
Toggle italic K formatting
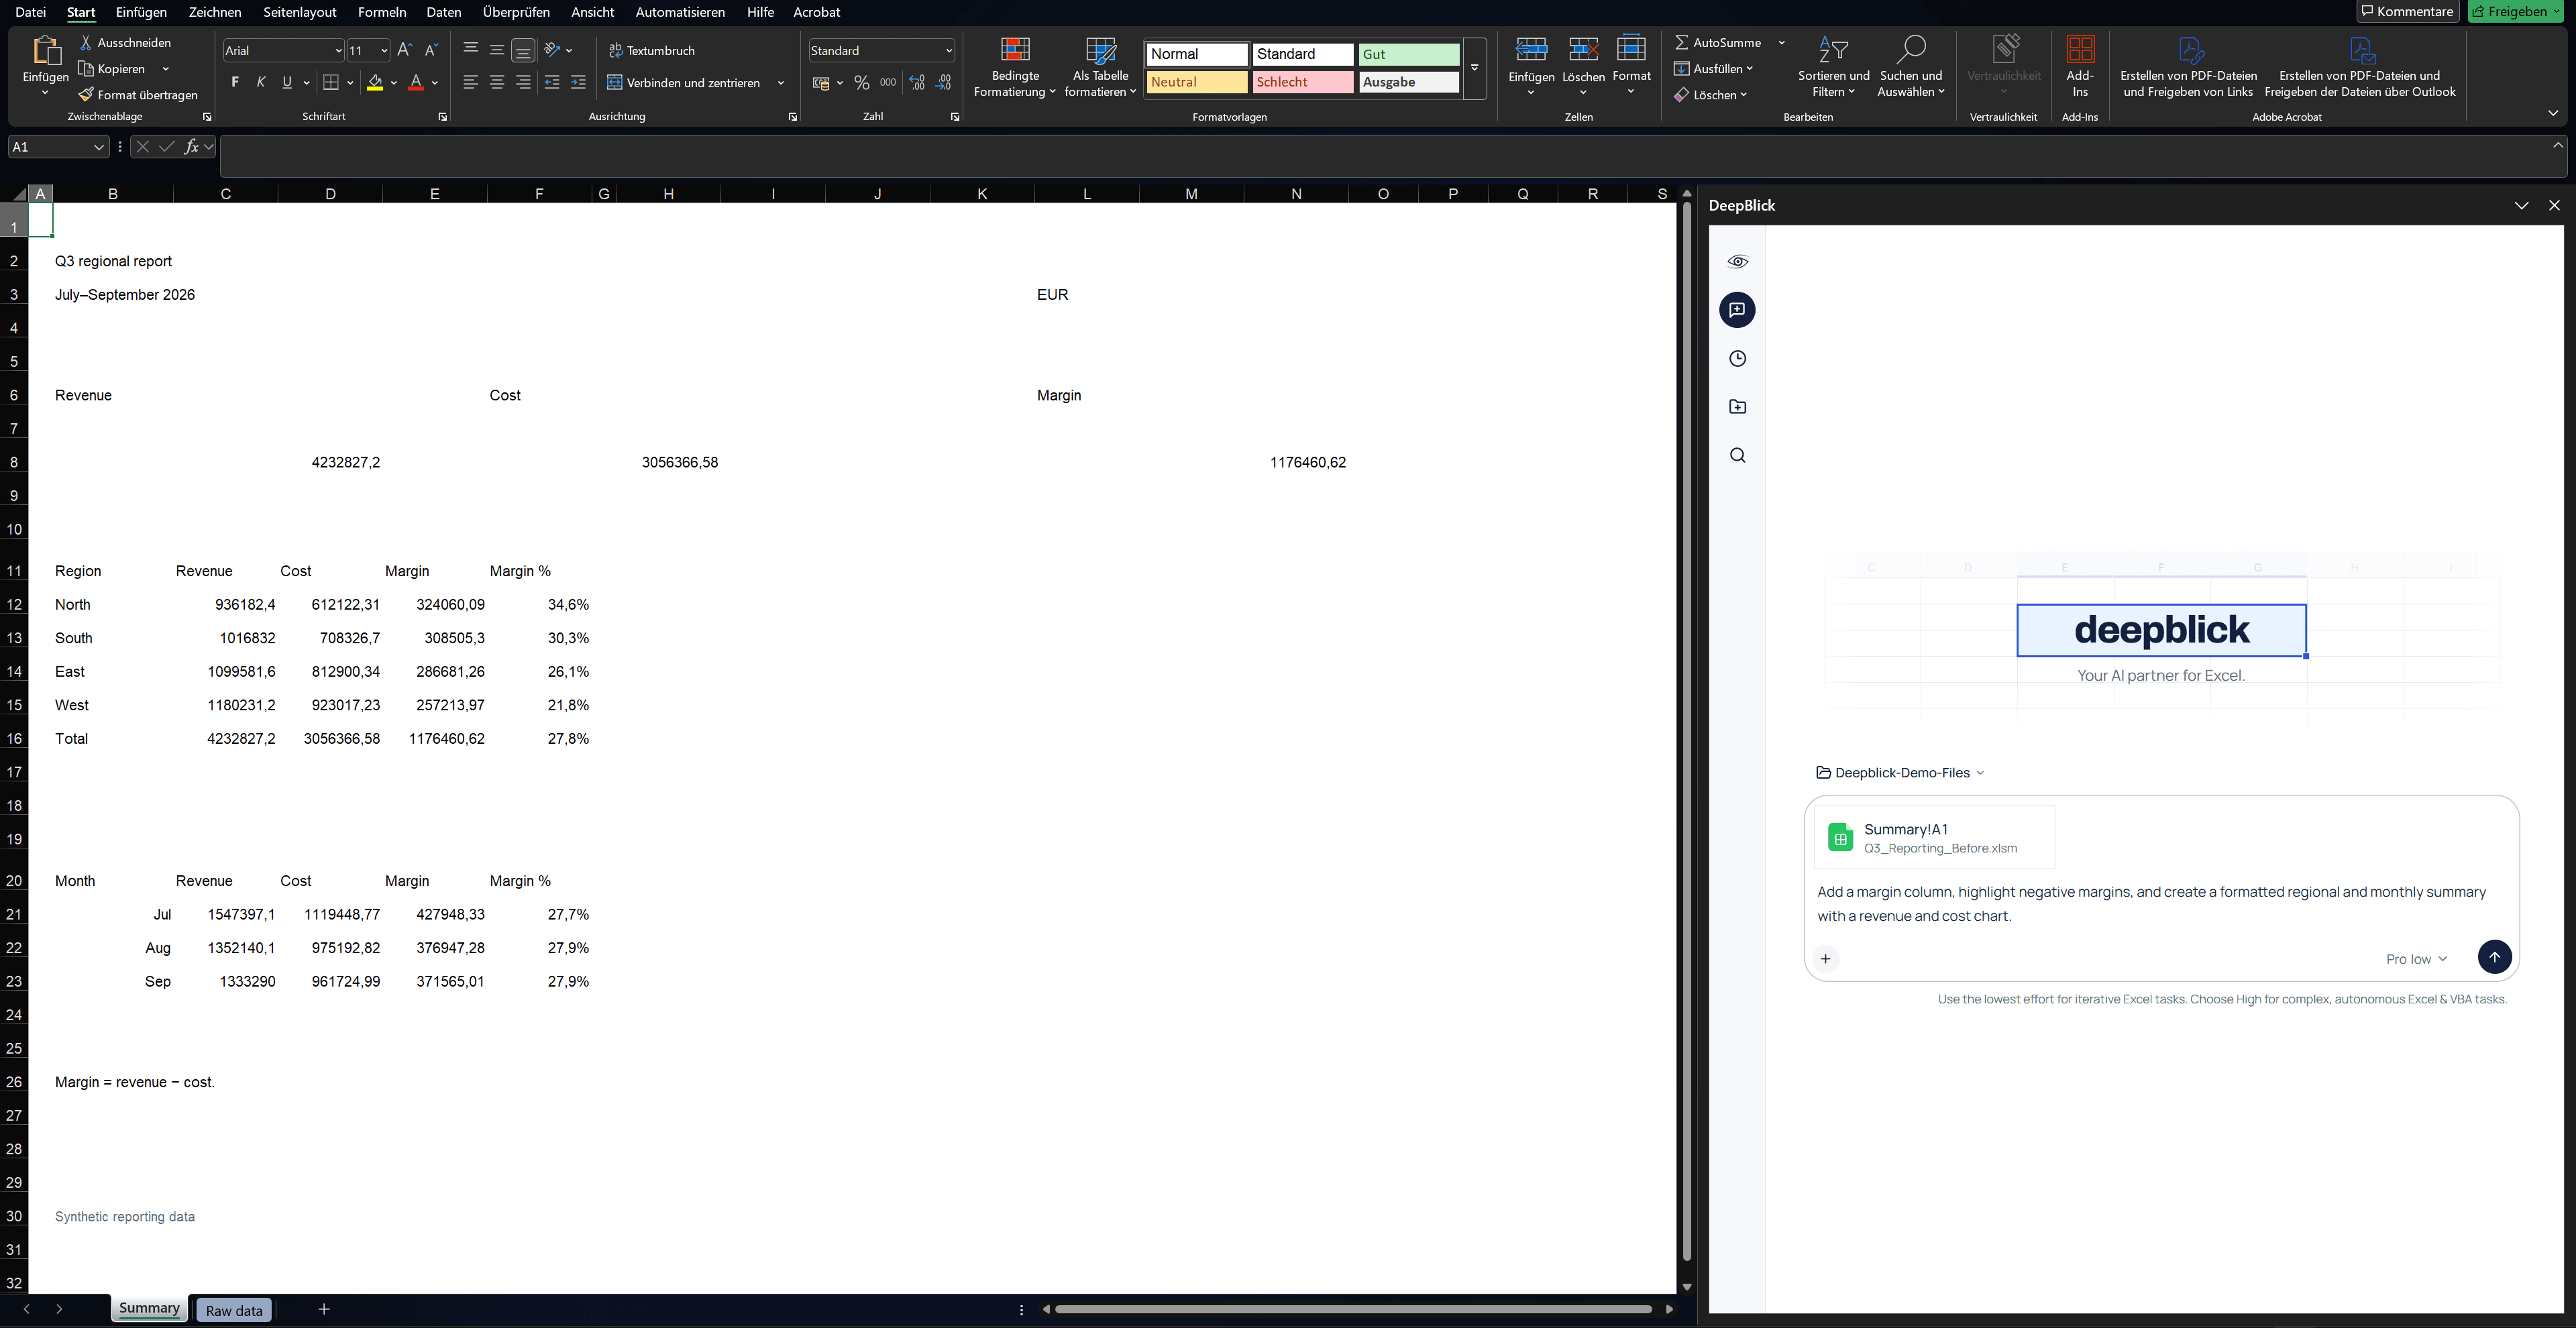pos(261,83)
